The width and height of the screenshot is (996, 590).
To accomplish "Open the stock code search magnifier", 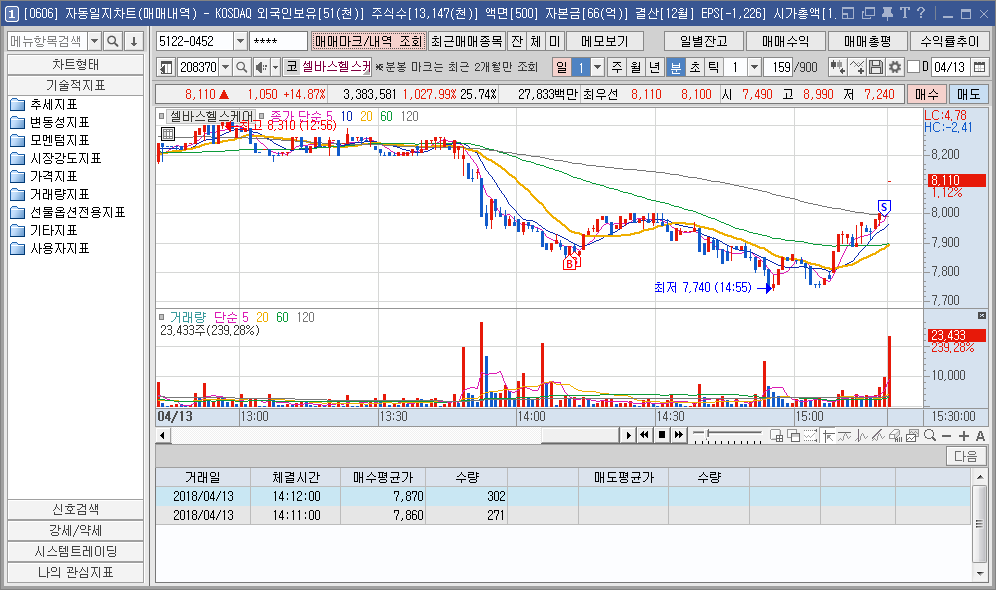I will [241, 67].
